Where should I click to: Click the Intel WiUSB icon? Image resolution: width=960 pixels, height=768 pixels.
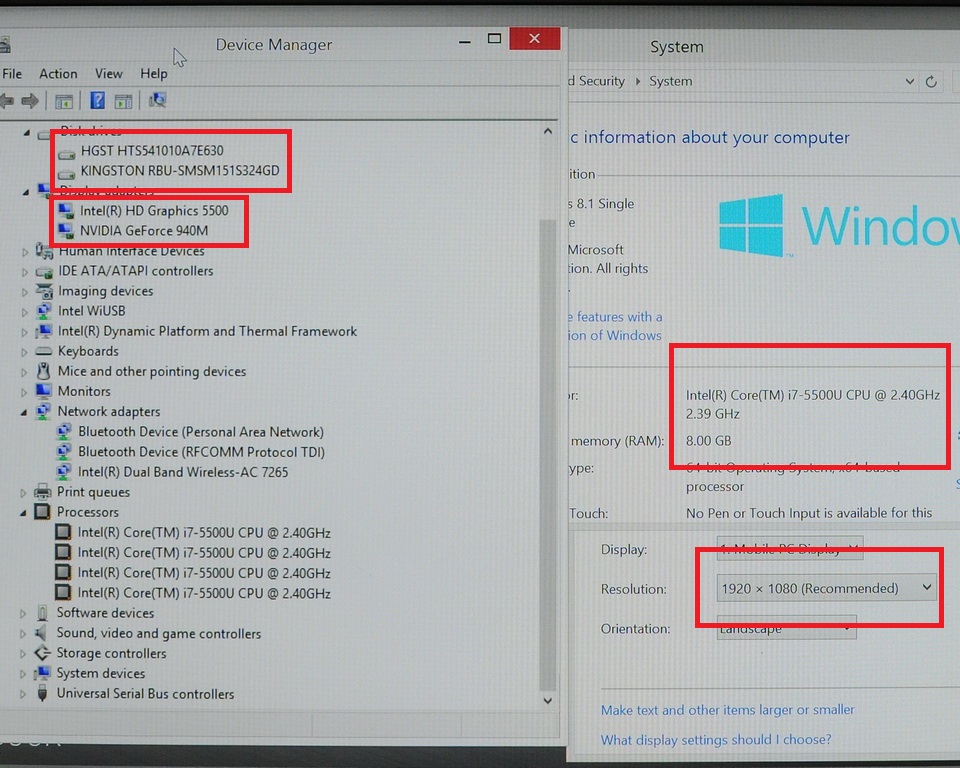click(43, 311)
